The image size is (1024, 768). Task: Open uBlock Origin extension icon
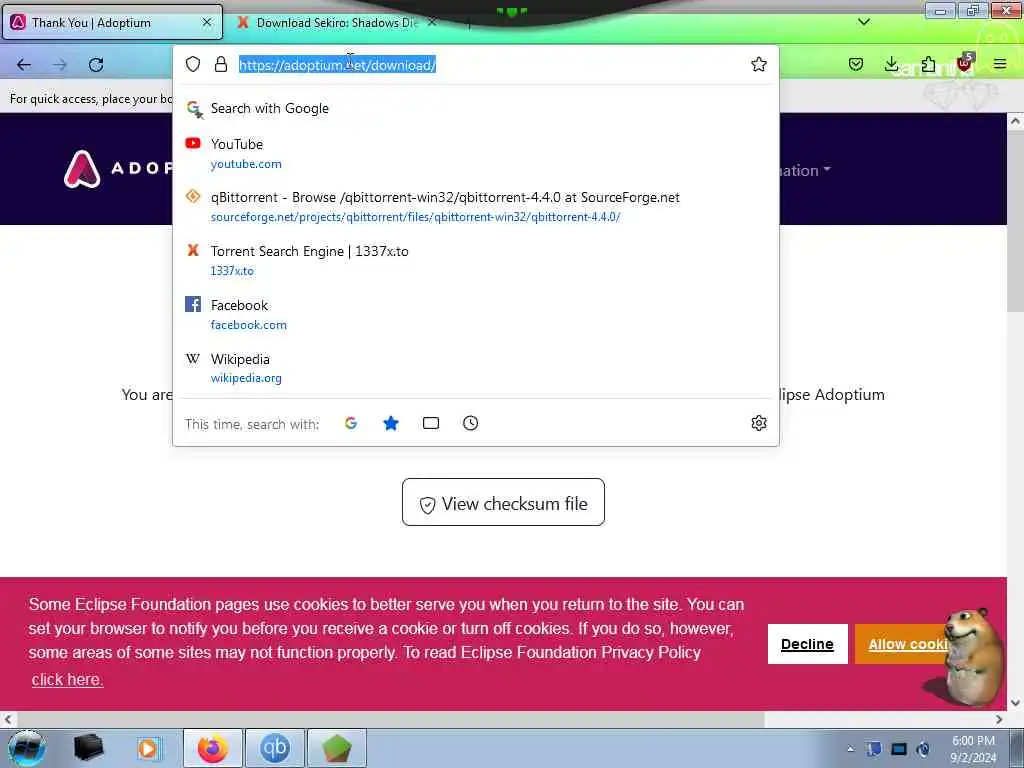pos(965,63)
